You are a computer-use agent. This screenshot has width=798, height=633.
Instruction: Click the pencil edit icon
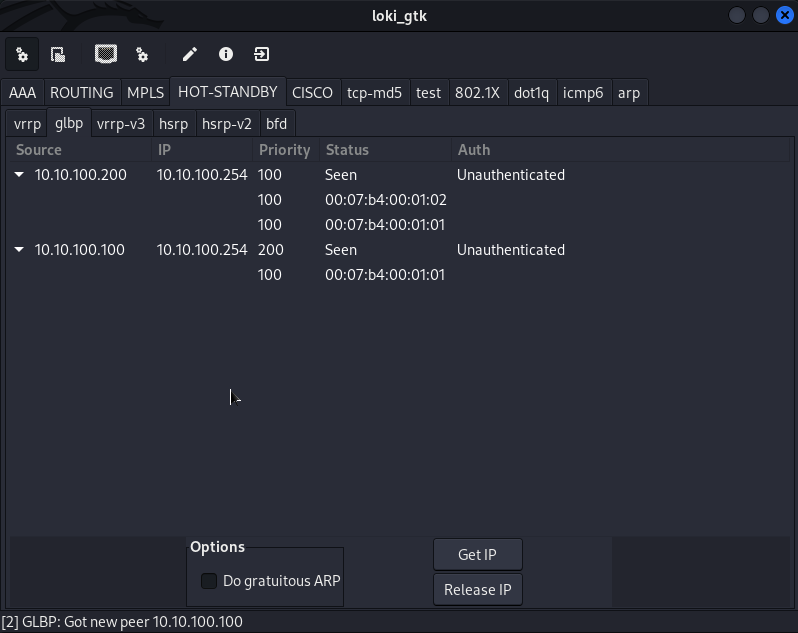pyautogui.click(x=190, y=54)
